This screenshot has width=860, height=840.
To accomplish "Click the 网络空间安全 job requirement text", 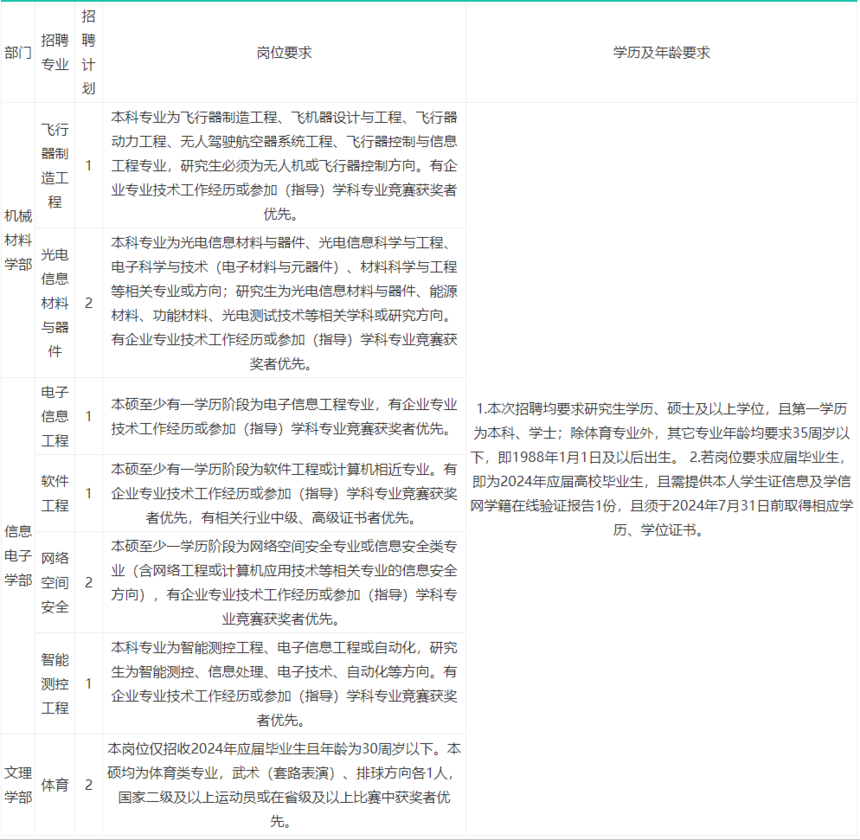I will click(x=284, y=582).
